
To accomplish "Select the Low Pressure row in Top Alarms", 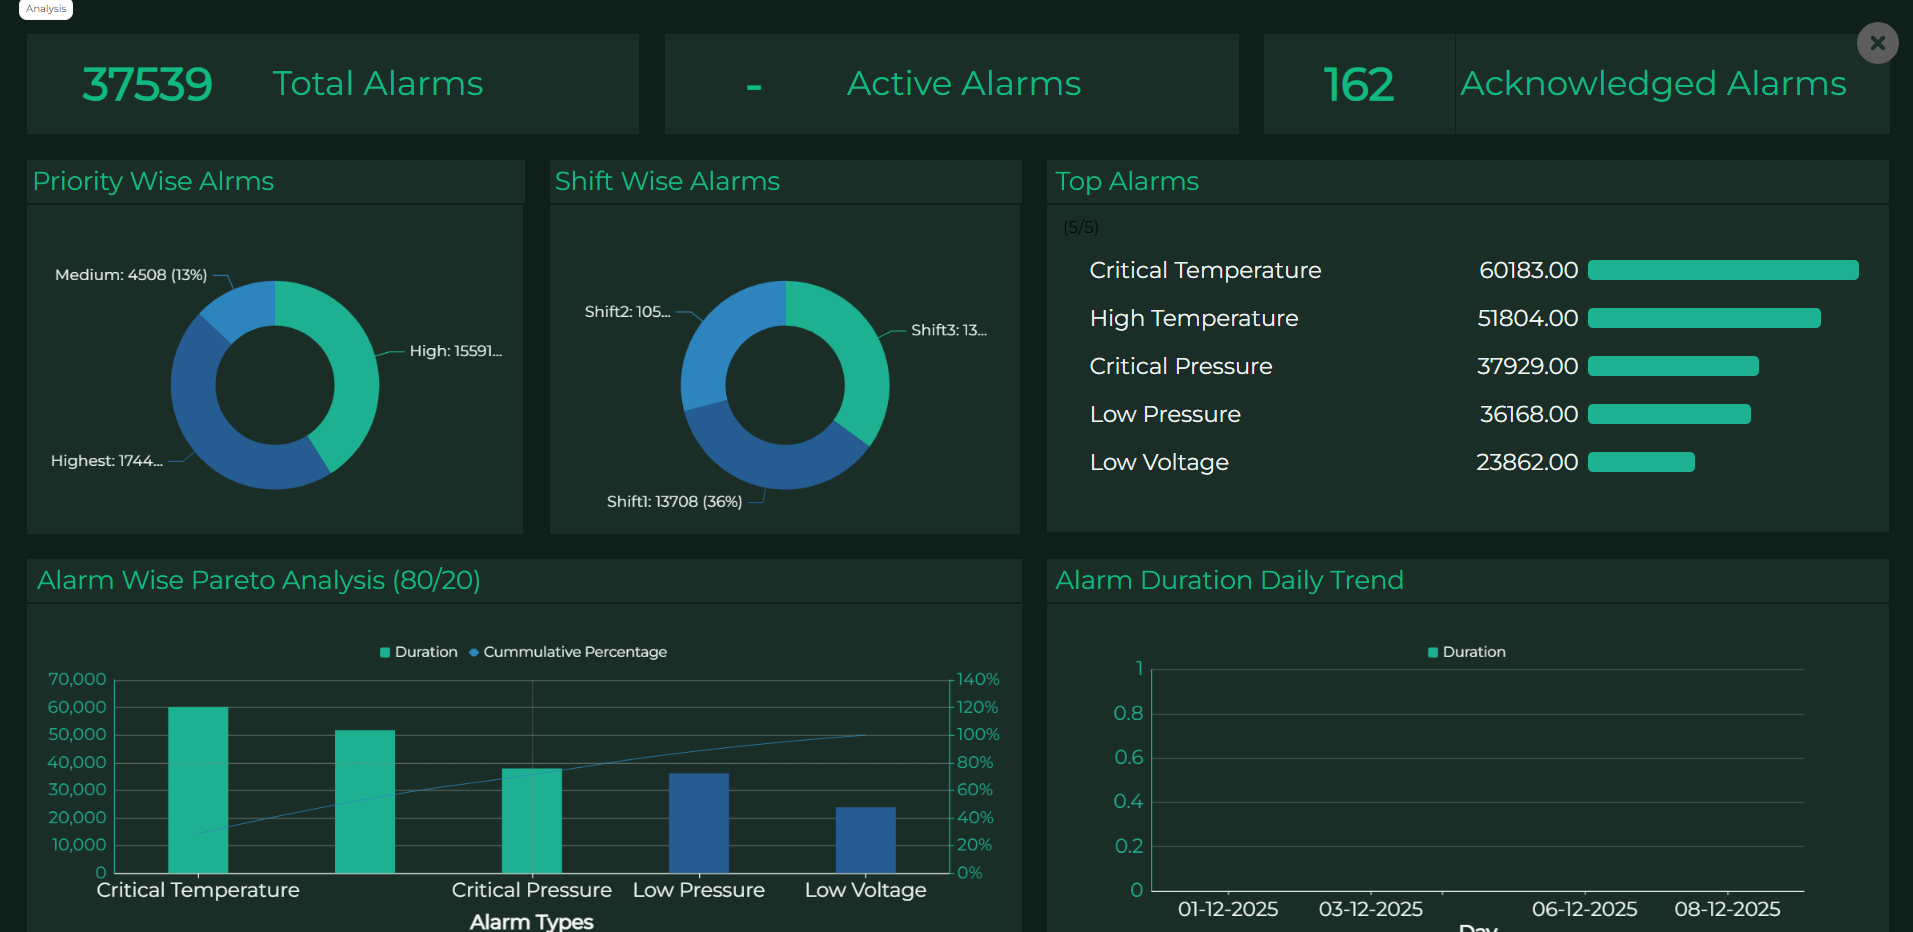I will (x=1165, y=414).
